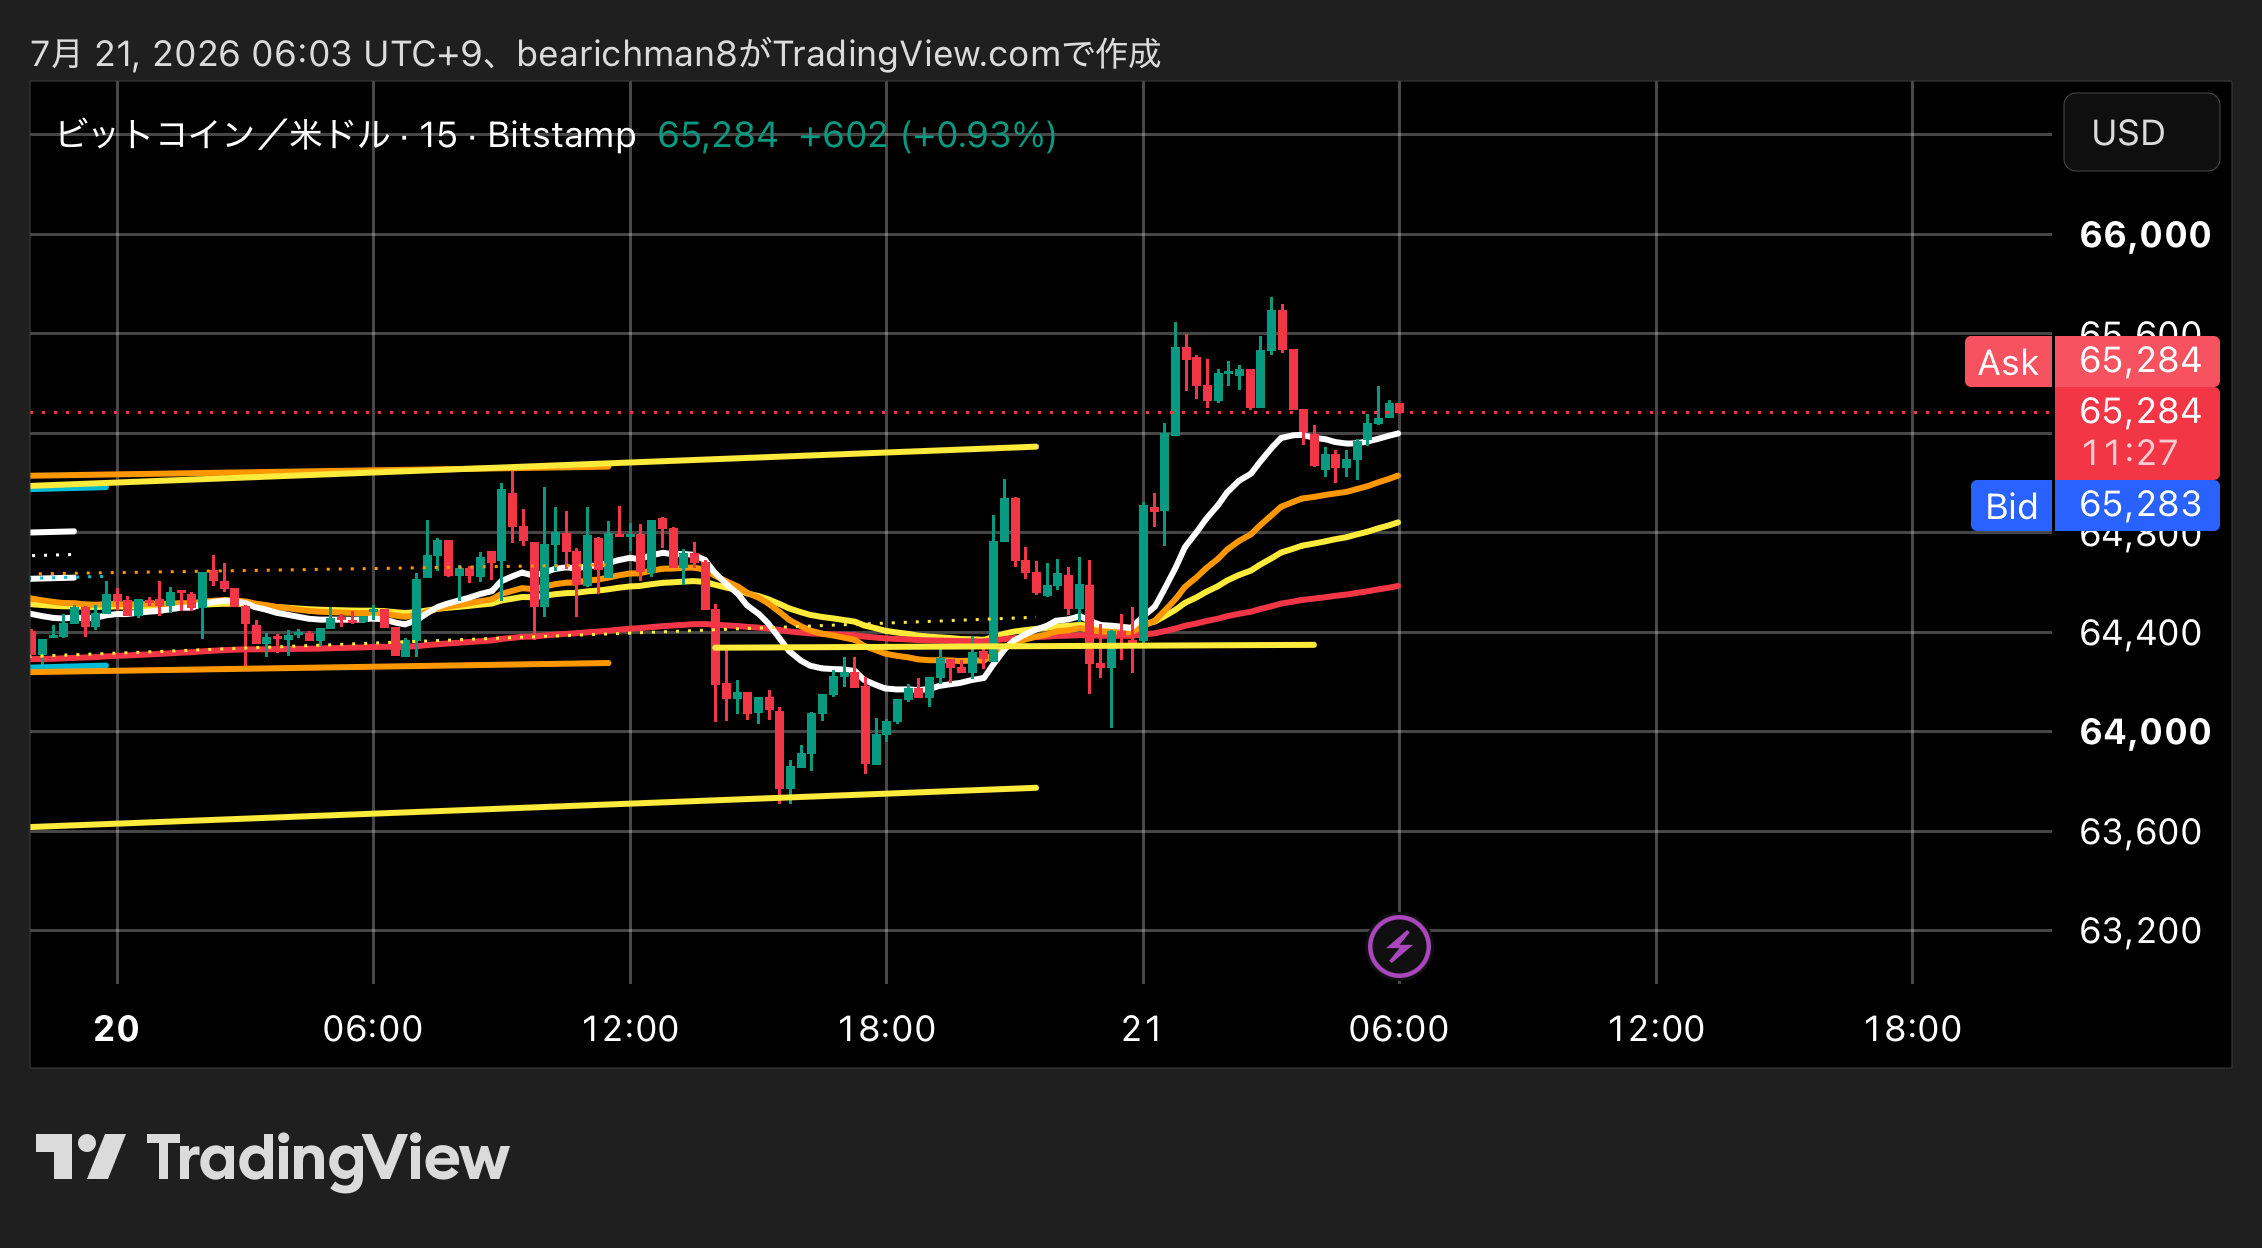Click the Ask tag label
This screenshot has height=1248, width=2262.
click(2008, 362)
